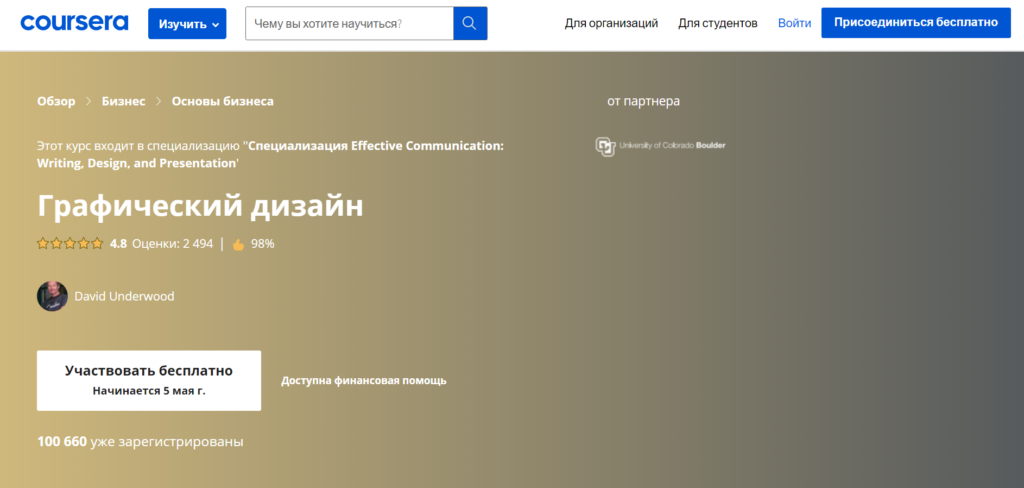Open the Изучить dropdown menu
This screenshot has height=488, width=1024.
(x=187, y=24)
